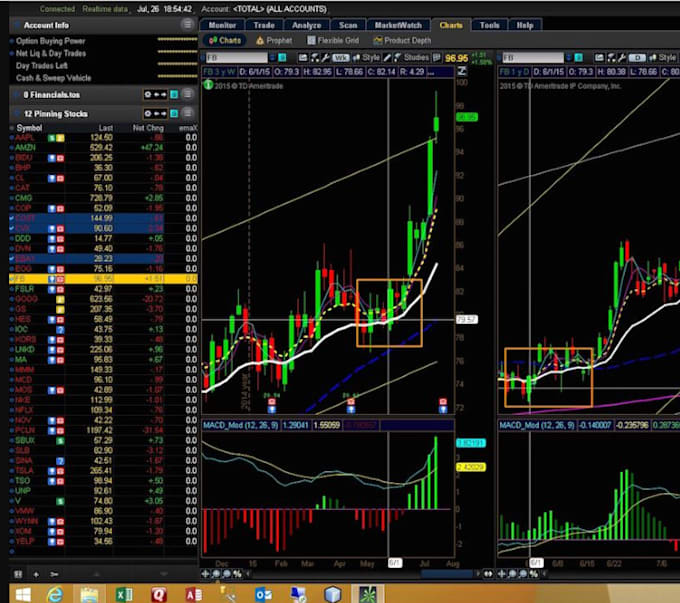The image size is (680, 603).
Task: Open the 12 Pinning Stocks menu icon
Action: 188,113
